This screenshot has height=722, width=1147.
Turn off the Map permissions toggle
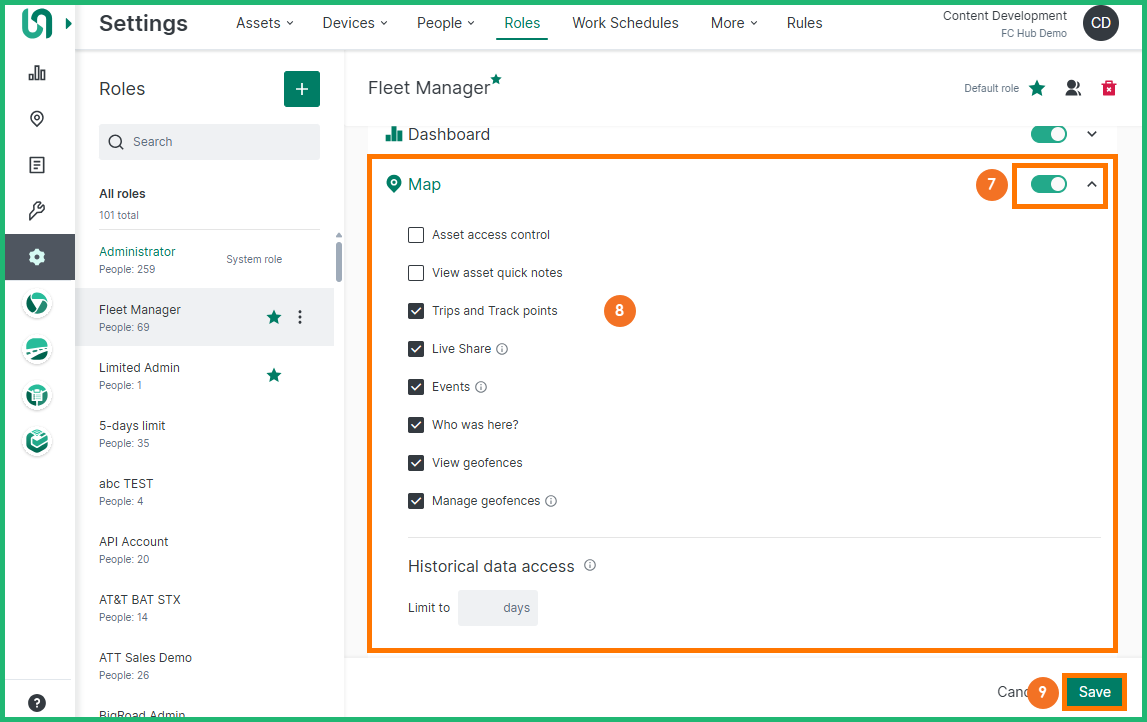pyautogui.click(x=1048, y=184)
